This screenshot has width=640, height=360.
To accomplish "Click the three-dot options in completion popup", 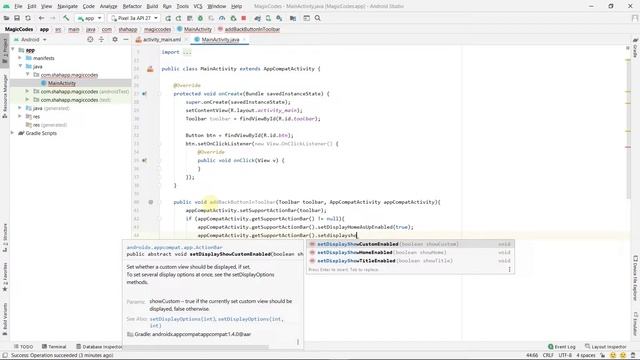I will tap(509, 269).
